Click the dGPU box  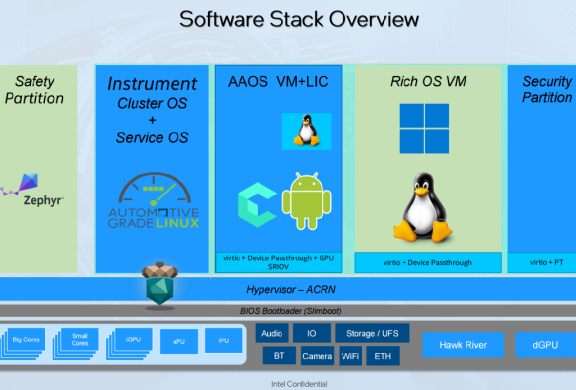pos(545,345)
